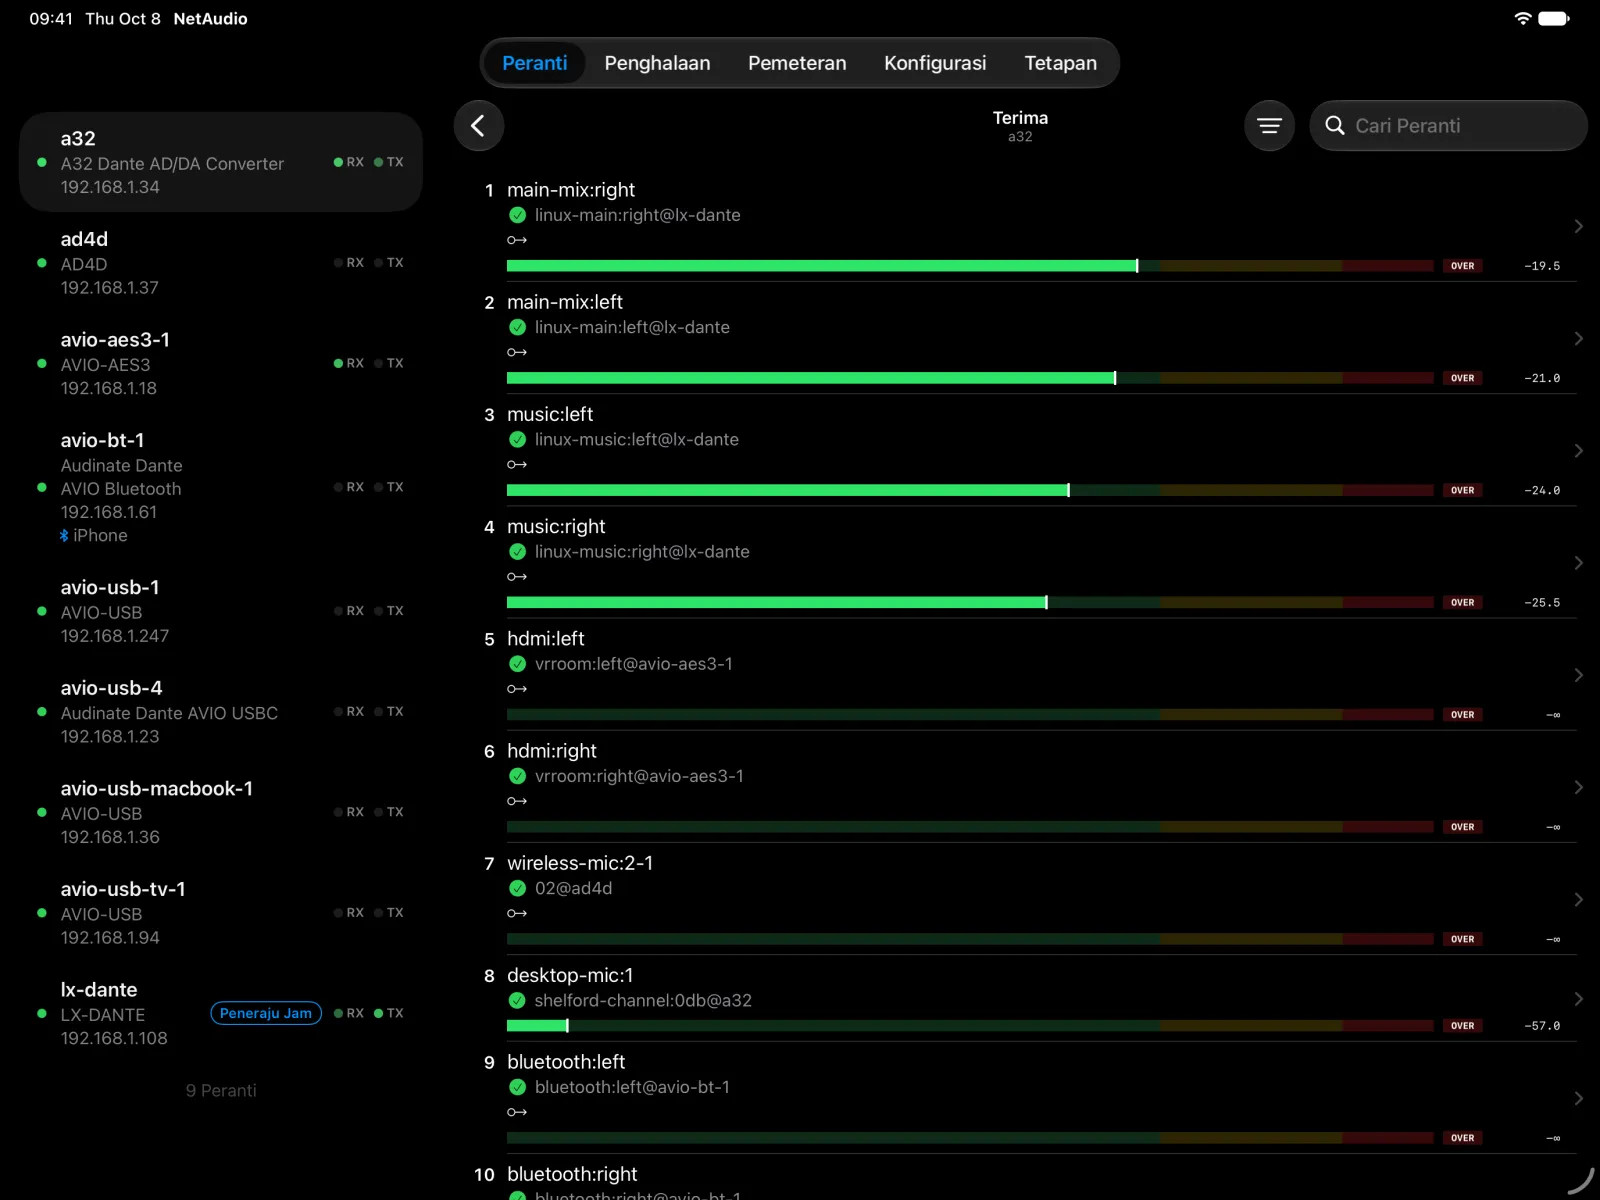Open the Konfigurasi tab
Viewport: 1600px width, 1200px height.
935,63
